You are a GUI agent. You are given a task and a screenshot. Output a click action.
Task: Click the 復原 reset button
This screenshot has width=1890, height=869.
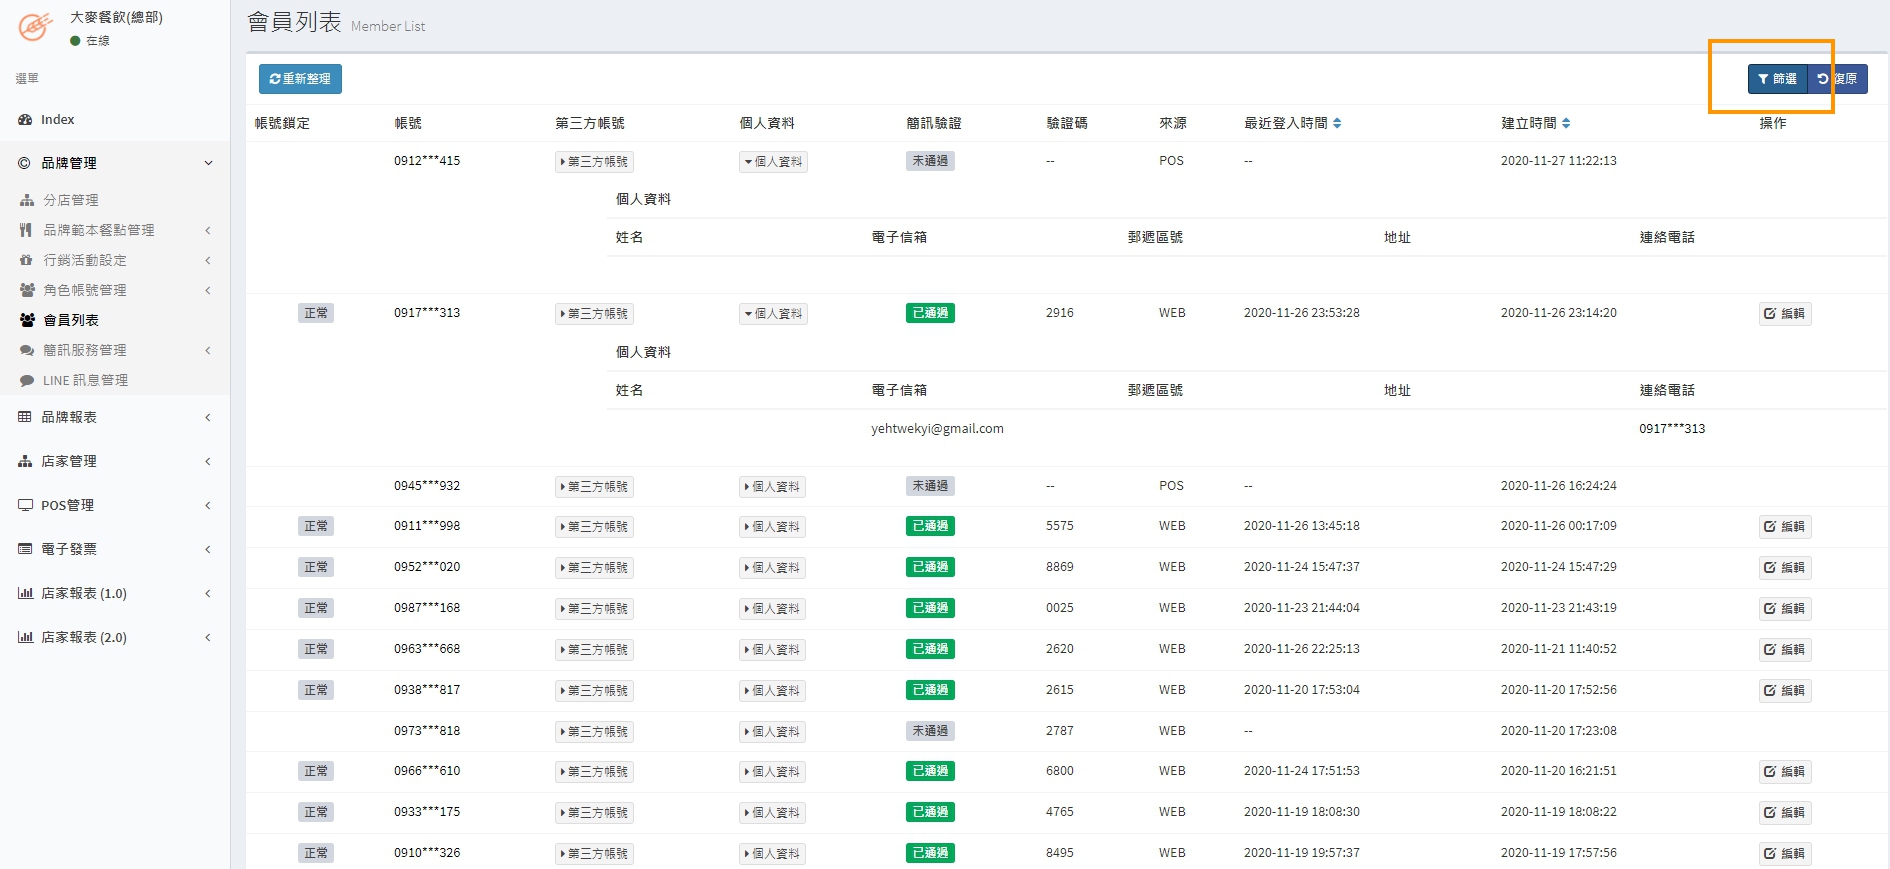pyautogui.click(x=1839, y=79)
